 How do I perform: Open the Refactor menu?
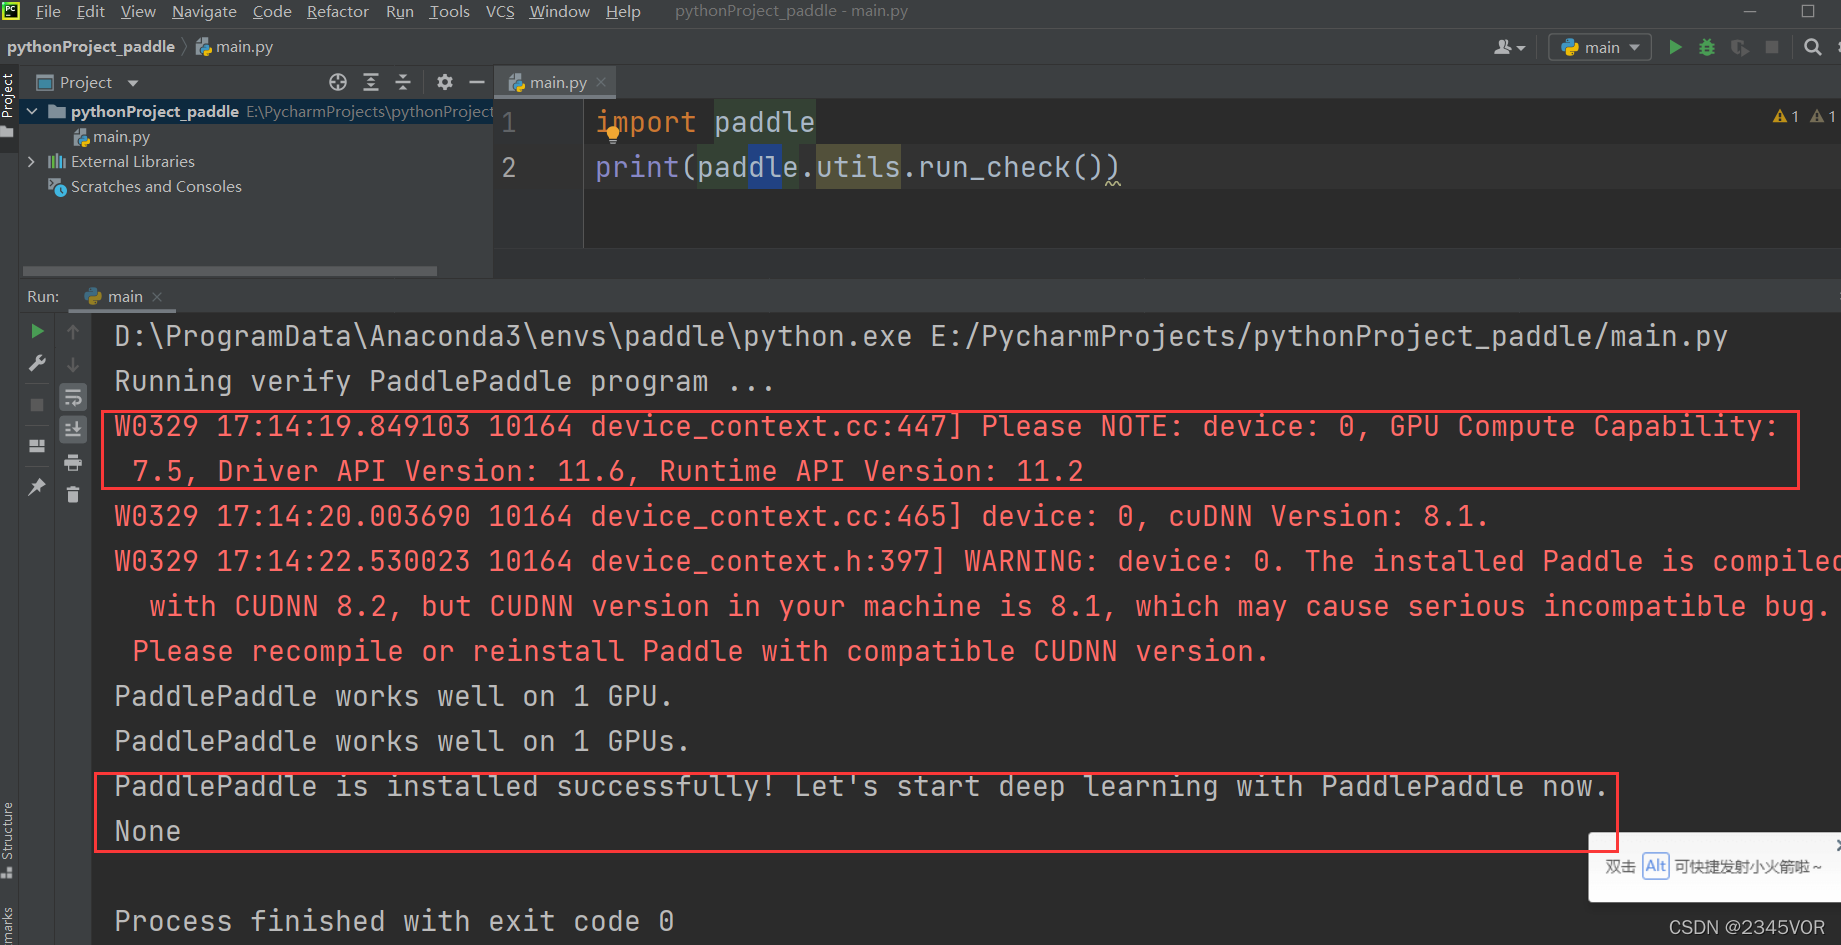[337, 11]
